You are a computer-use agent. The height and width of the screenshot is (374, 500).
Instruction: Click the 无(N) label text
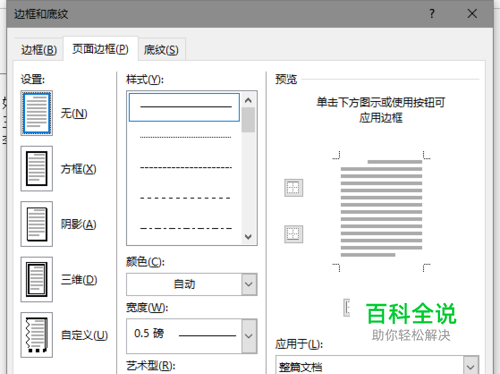pos(74,113)
